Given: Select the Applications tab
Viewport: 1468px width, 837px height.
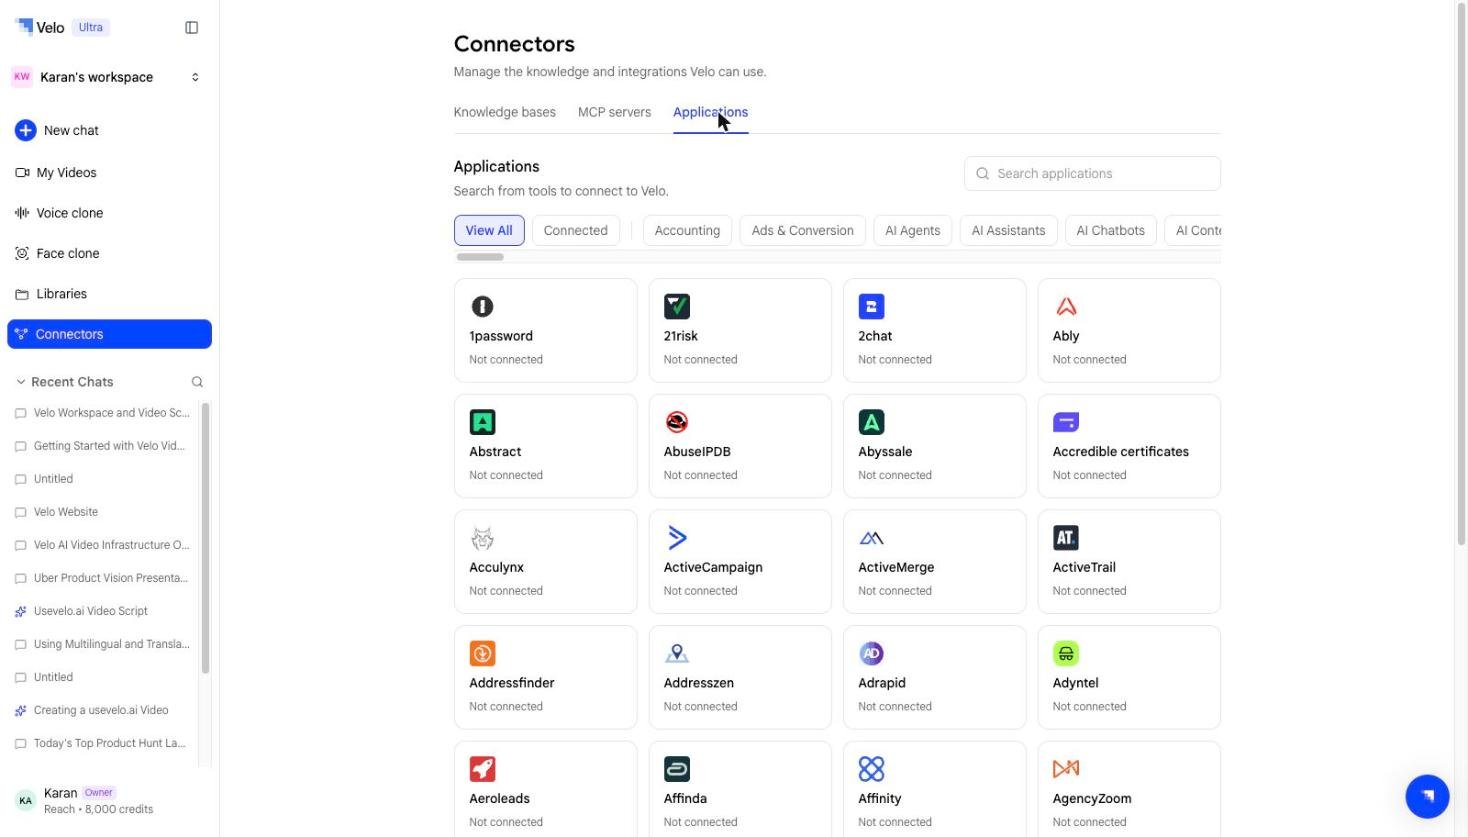Looking at the screenshot, I should pyautogui.click(x=710, y=112).
